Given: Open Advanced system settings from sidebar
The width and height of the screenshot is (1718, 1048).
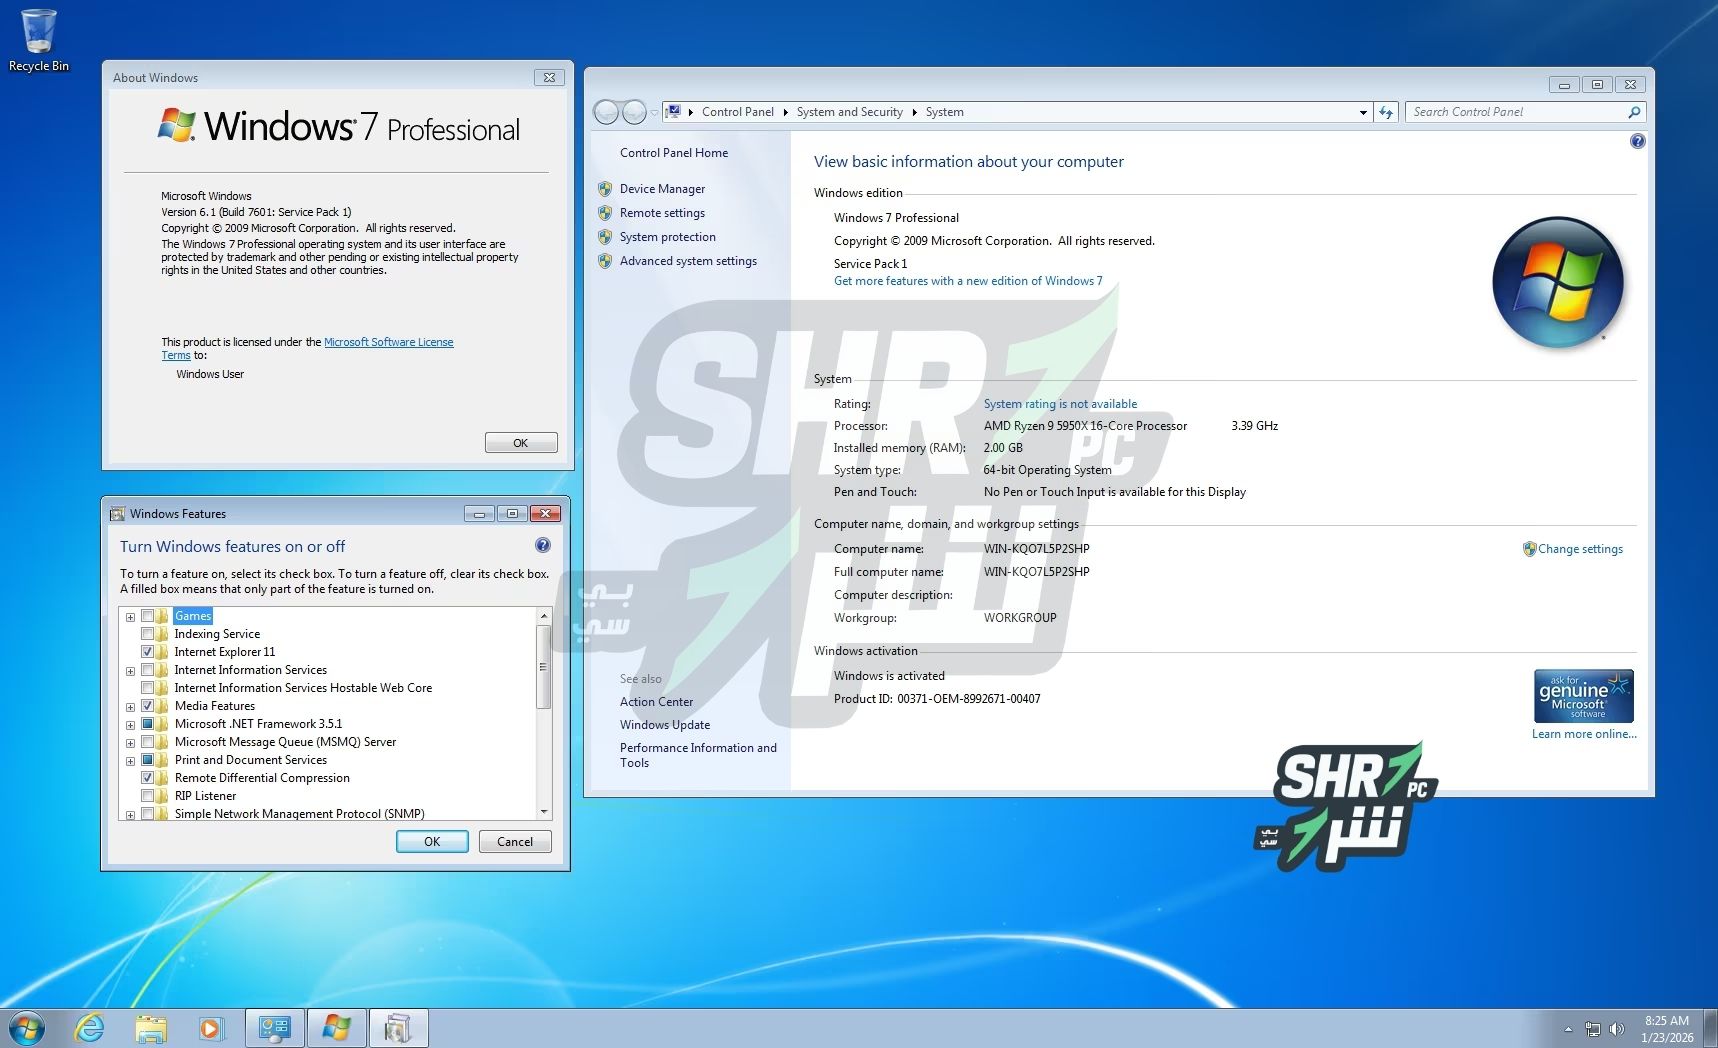Looking at the screenshot, I should [x=688, y=261].
